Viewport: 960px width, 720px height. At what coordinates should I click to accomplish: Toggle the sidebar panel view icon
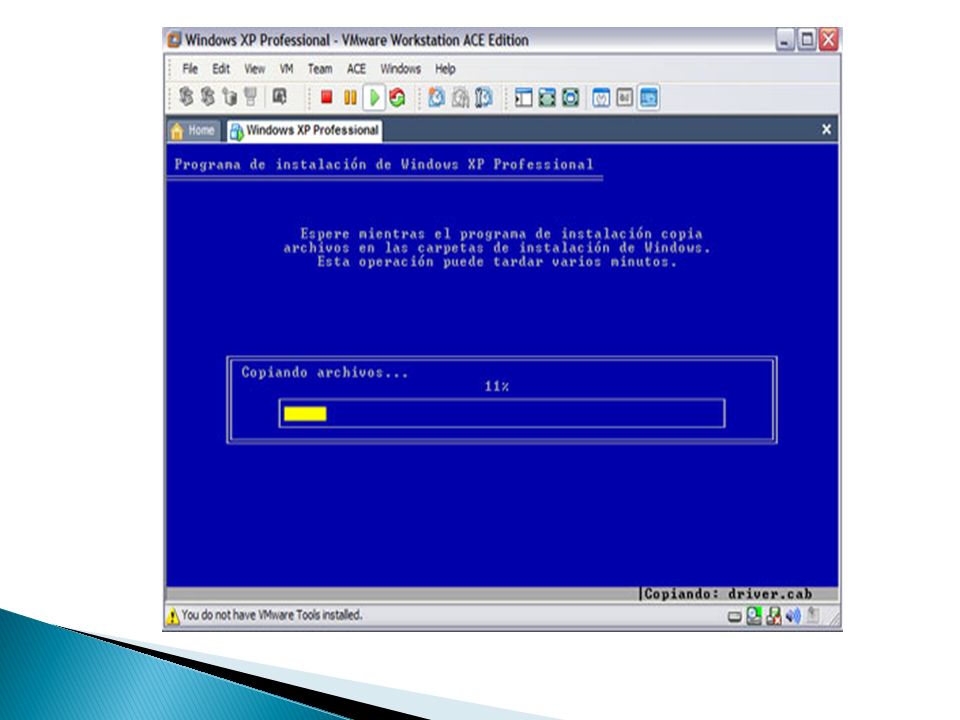[523, 97]
